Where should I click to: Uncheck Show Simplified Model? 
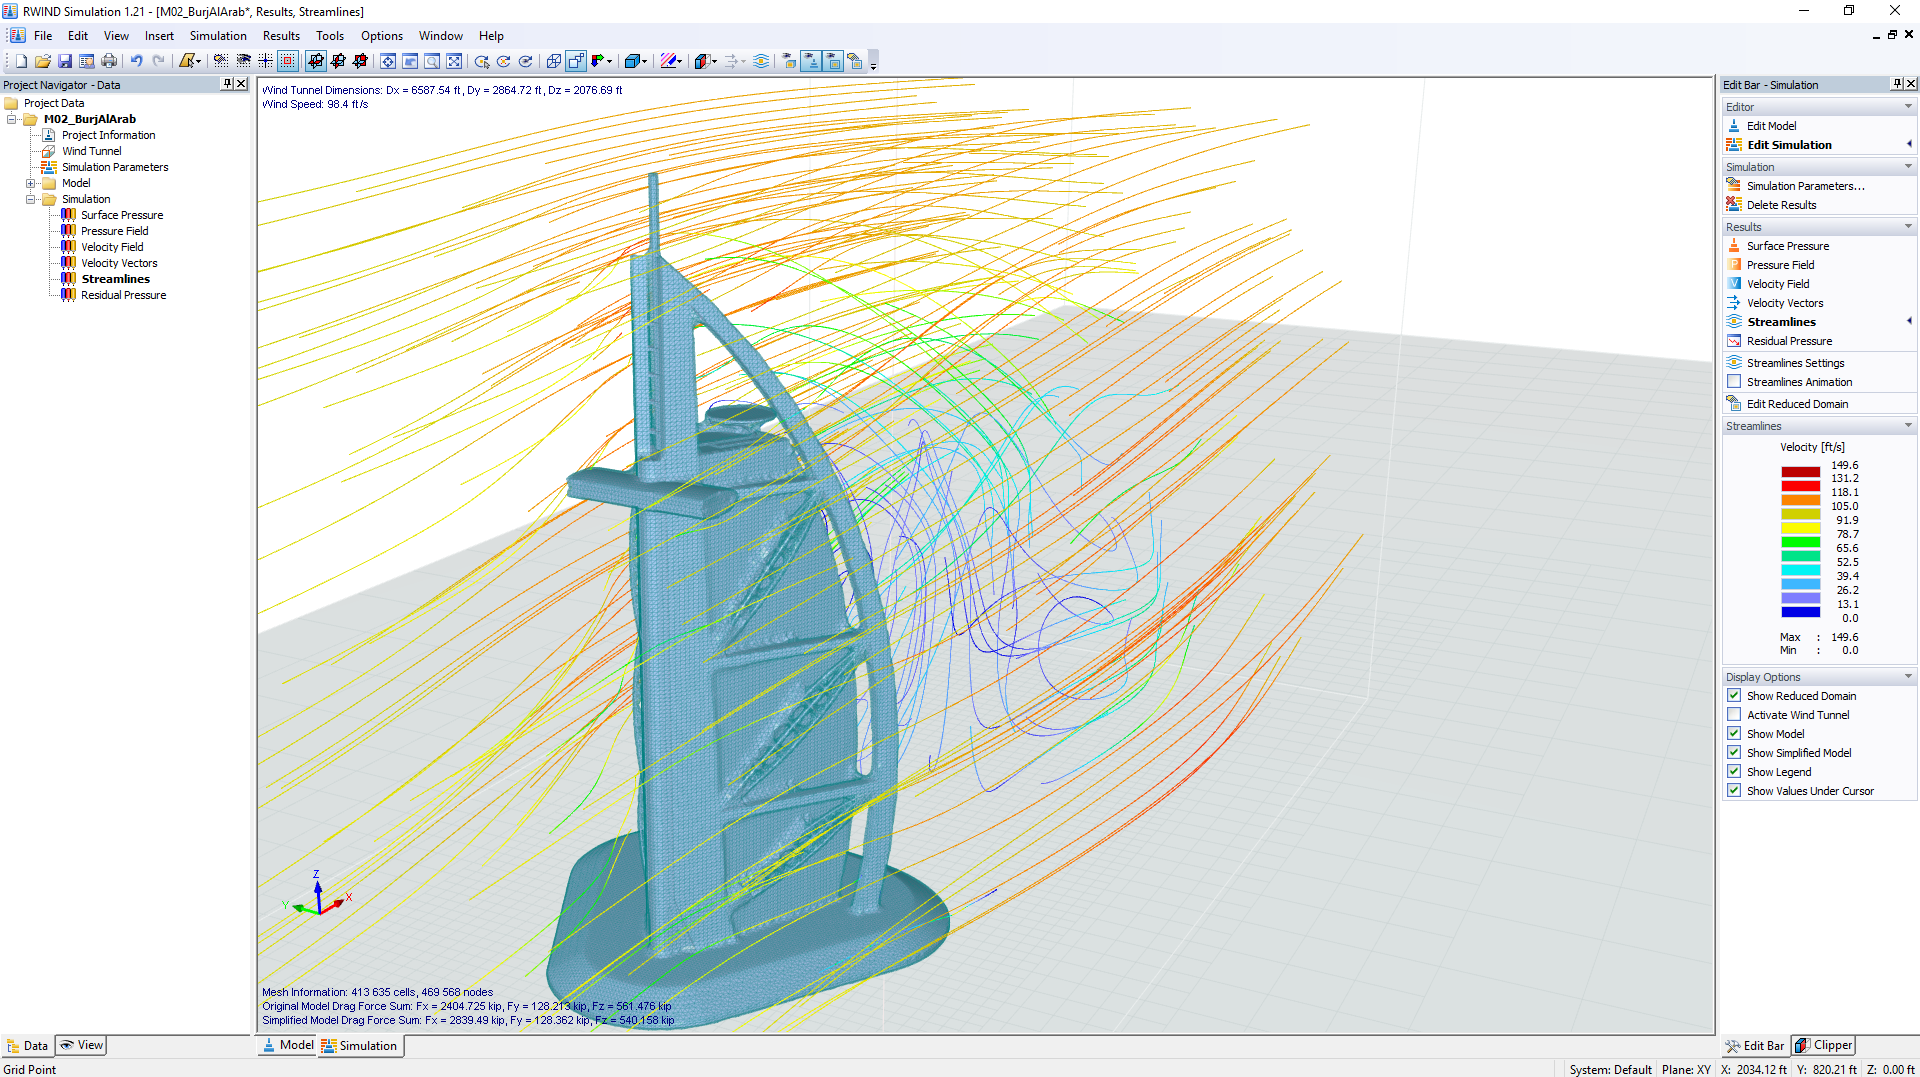pyautogui.click(x=1733, y=752)
